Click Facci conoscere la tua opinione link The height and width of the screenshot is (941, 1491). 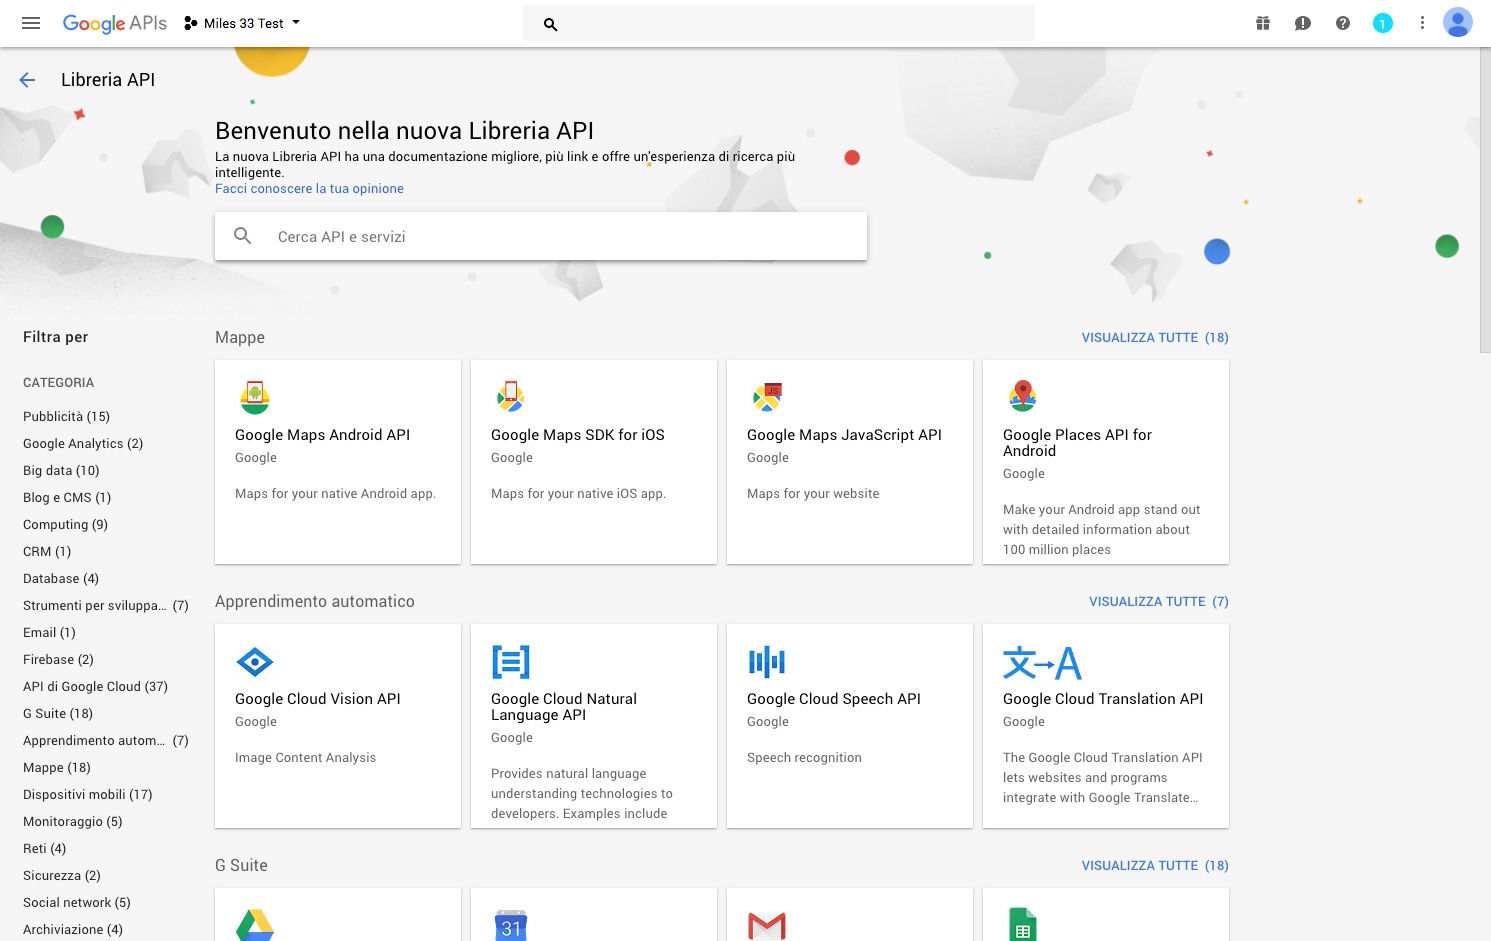point(309,189)
